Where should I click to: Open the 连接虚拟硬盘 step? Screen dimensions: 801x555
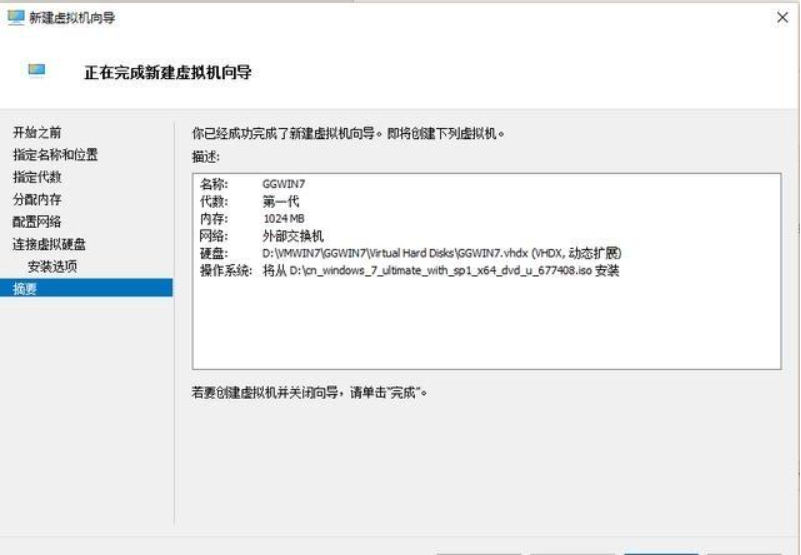tap(49, 244)
